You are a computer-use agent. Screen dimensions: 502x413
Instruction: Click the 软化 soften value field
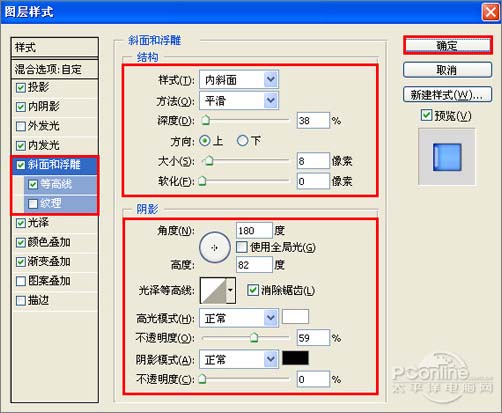click(x=313, y=181)
